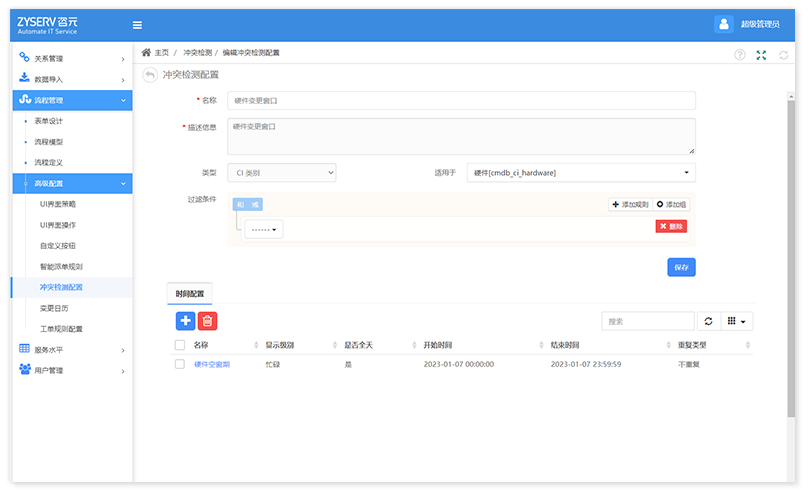Toggle fullscreen with the green expand icon
This screenshot has width=808, height=495.
(762, 55)
